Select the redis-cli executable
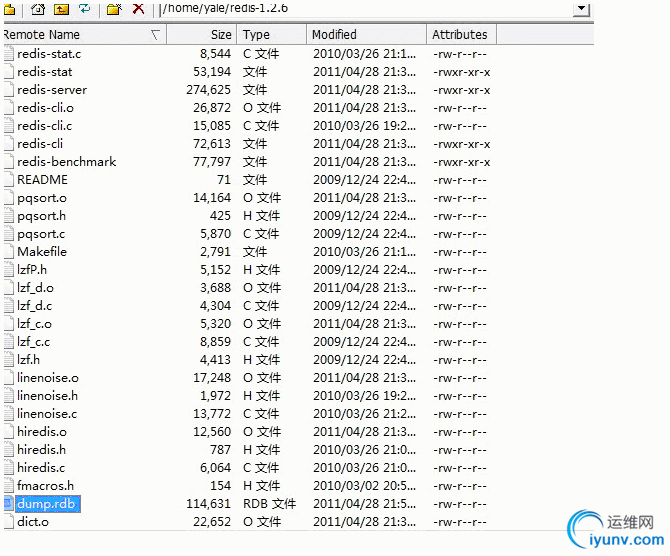670x556 pixels. (40, 144)
